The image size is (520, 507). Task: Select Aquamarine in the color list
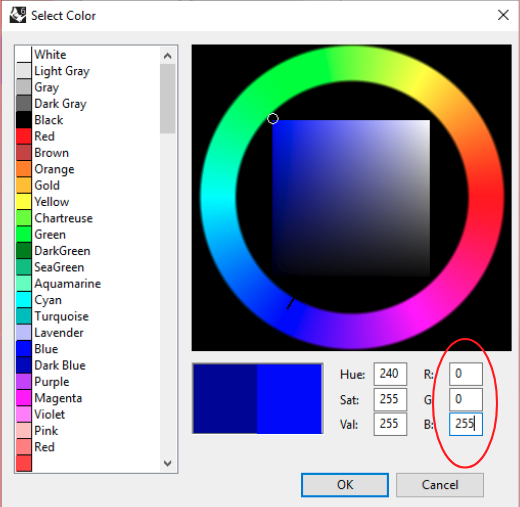[x=88, y=283]
